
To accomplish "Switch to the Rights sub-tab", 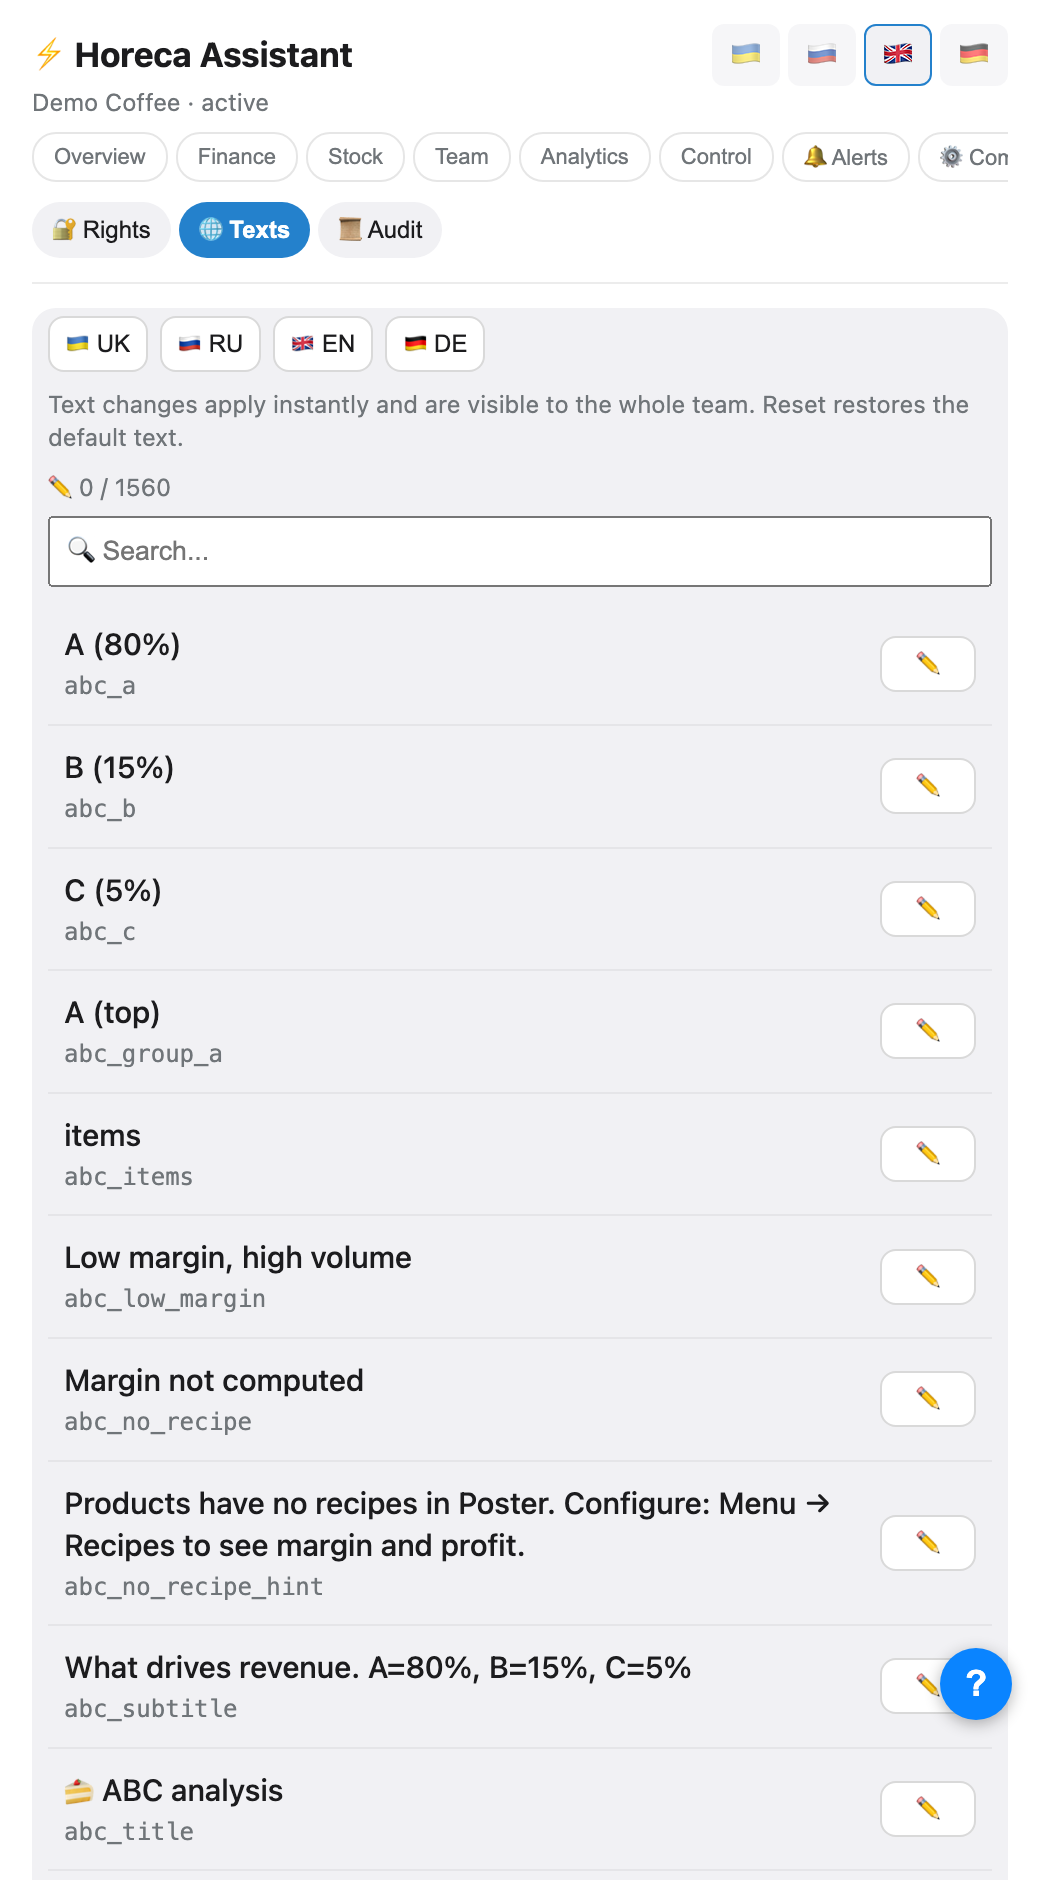I will point(101,230).
